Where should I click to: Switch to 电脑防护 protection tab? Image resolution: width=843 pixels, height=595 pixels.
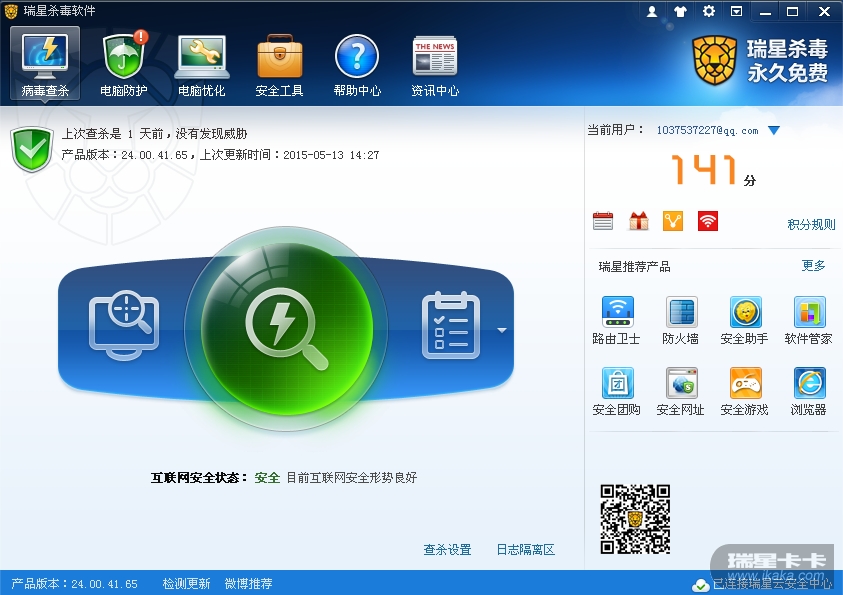pos(124,63)
